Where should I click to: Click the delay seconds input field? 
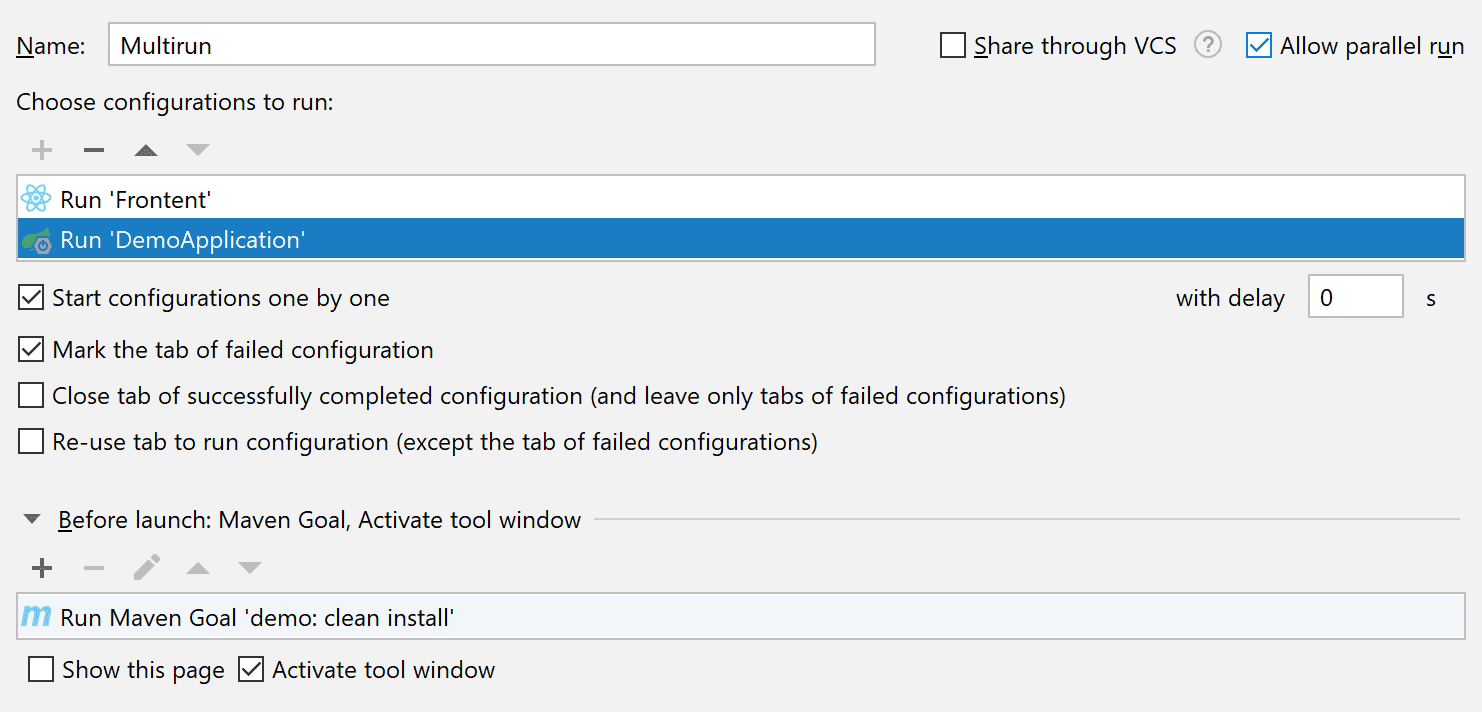pyautogui.click(x=1355, y=297)
